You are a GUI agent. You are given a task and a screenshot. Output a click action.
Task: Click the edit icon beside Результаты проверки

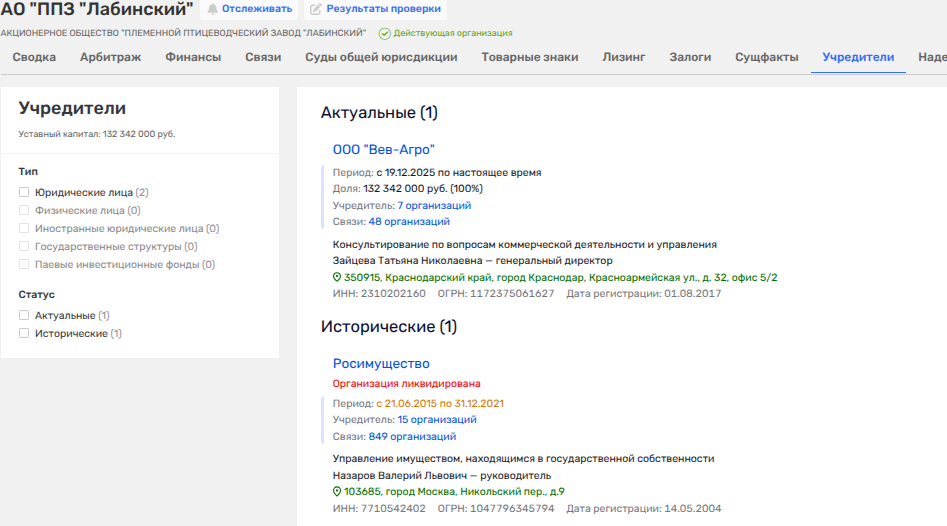point(315,9)
